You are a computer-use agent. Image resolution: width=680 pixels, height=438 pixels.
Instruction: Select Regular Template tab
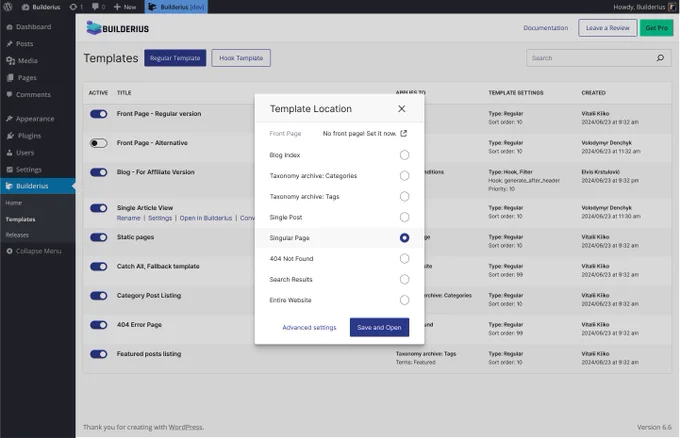[x=175, y=58]
